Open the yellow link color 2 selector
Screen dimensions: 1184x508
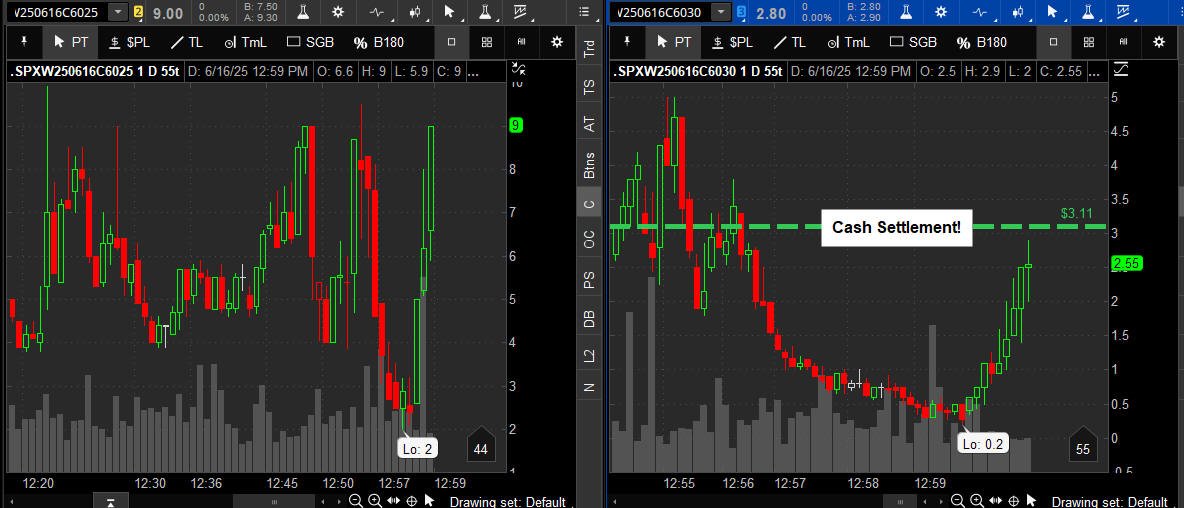139,13
